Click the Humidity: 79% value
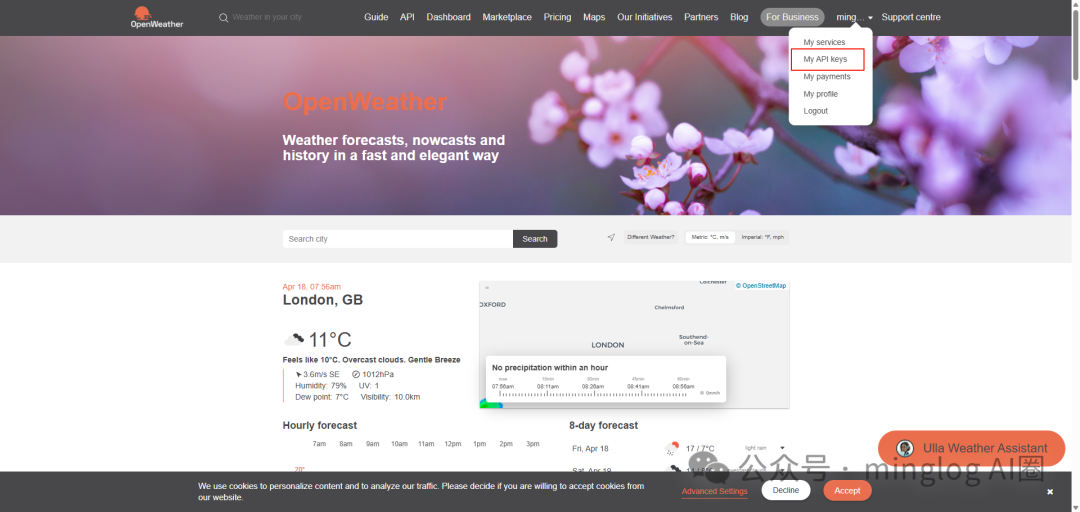The height and width of the screenshot is (512, 1080). point(321,386)
